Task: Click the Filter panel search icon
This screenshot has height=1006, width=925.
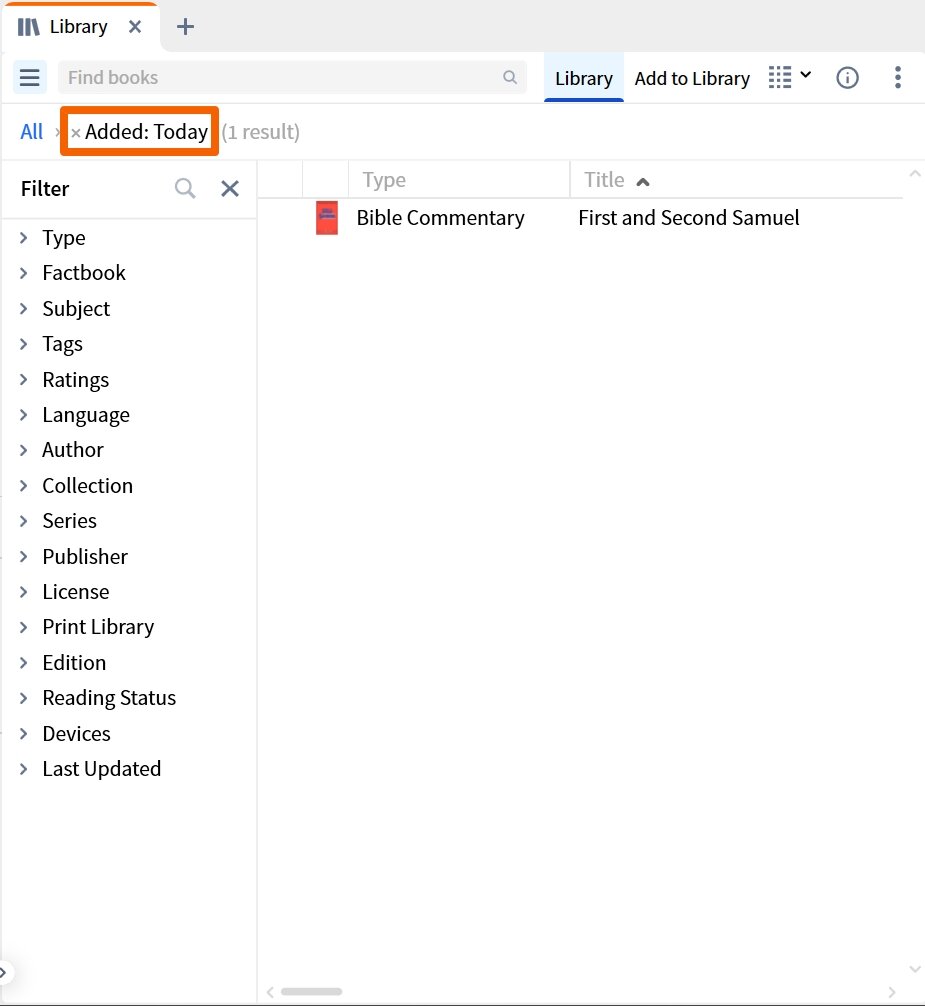Action: pos(184,188)
